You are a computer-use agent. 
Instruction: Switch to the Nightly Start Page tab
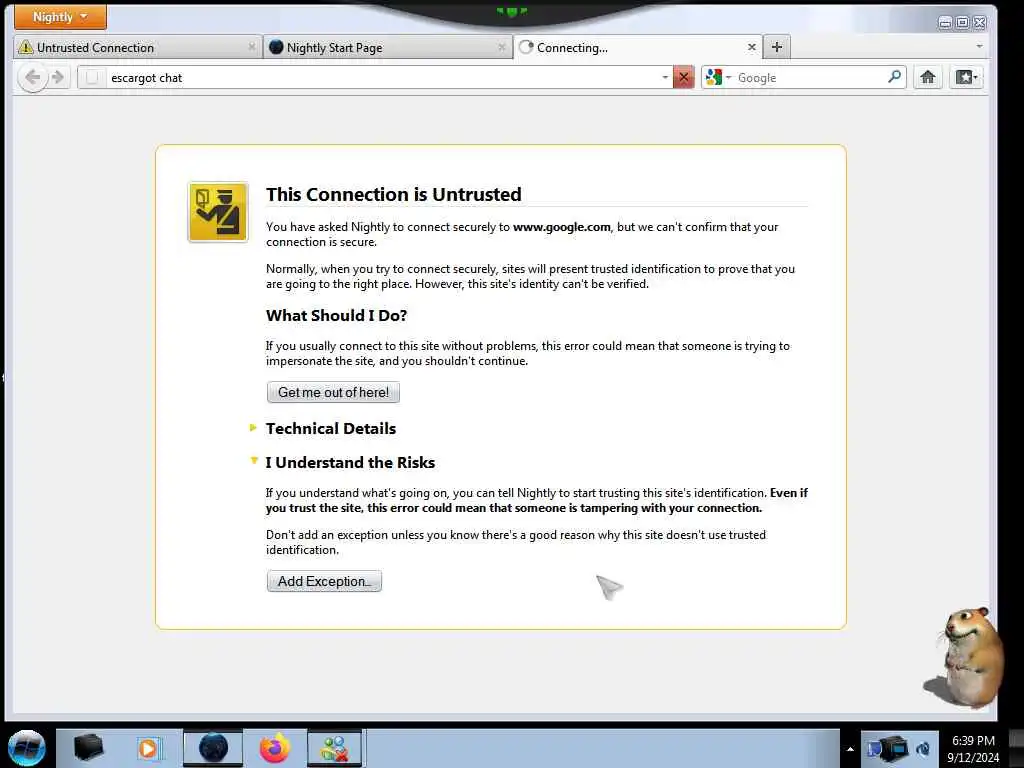tap(388, 48)
